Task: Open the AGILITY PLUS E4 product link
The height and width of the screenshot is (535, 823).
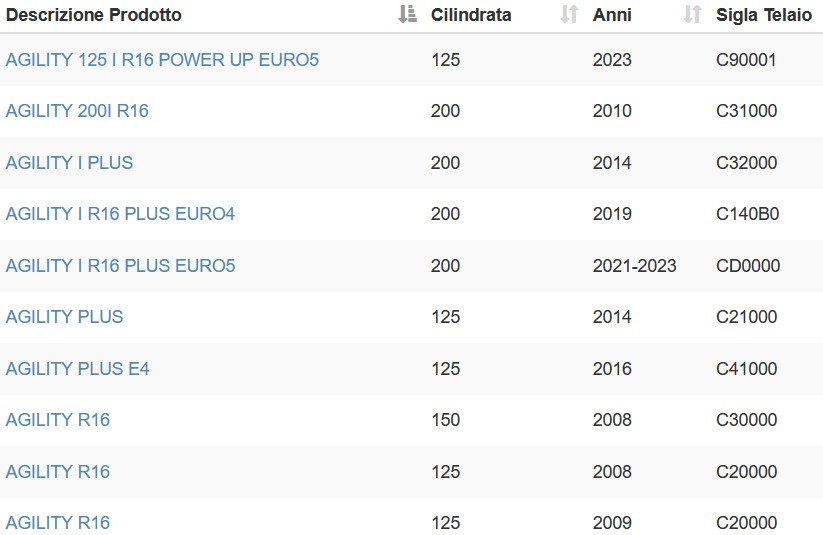Action: tap(77, 369)
